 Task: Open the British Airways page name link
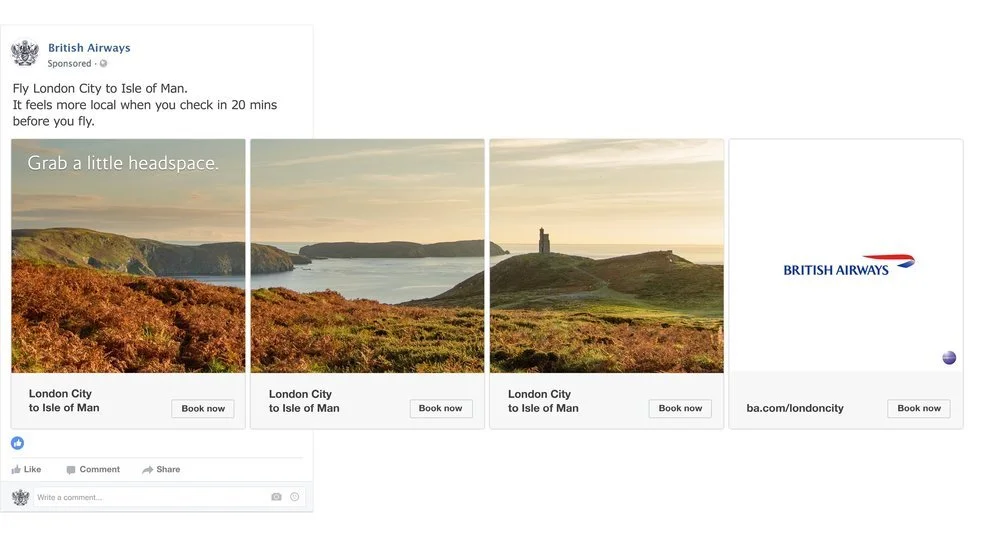pyautogui.click(x=89, y=48)
